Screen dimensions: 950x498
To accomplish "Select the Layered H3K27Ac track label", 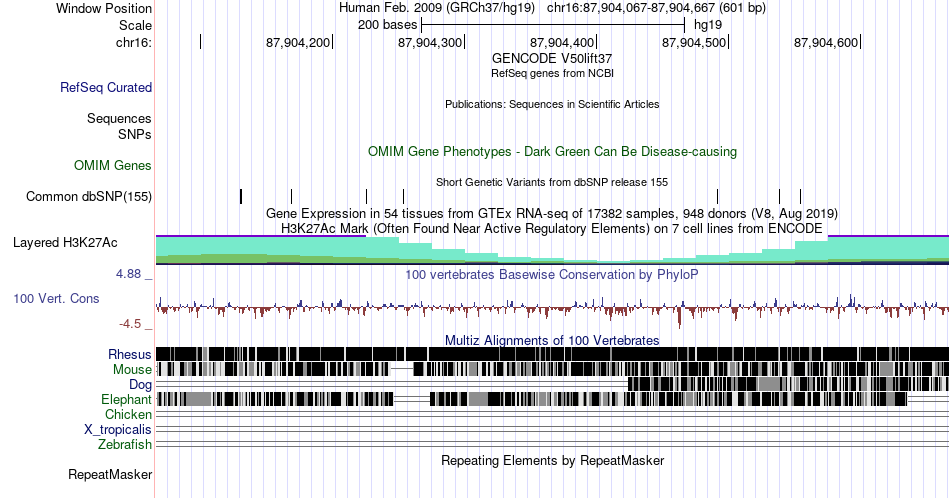I will point(65,242).
